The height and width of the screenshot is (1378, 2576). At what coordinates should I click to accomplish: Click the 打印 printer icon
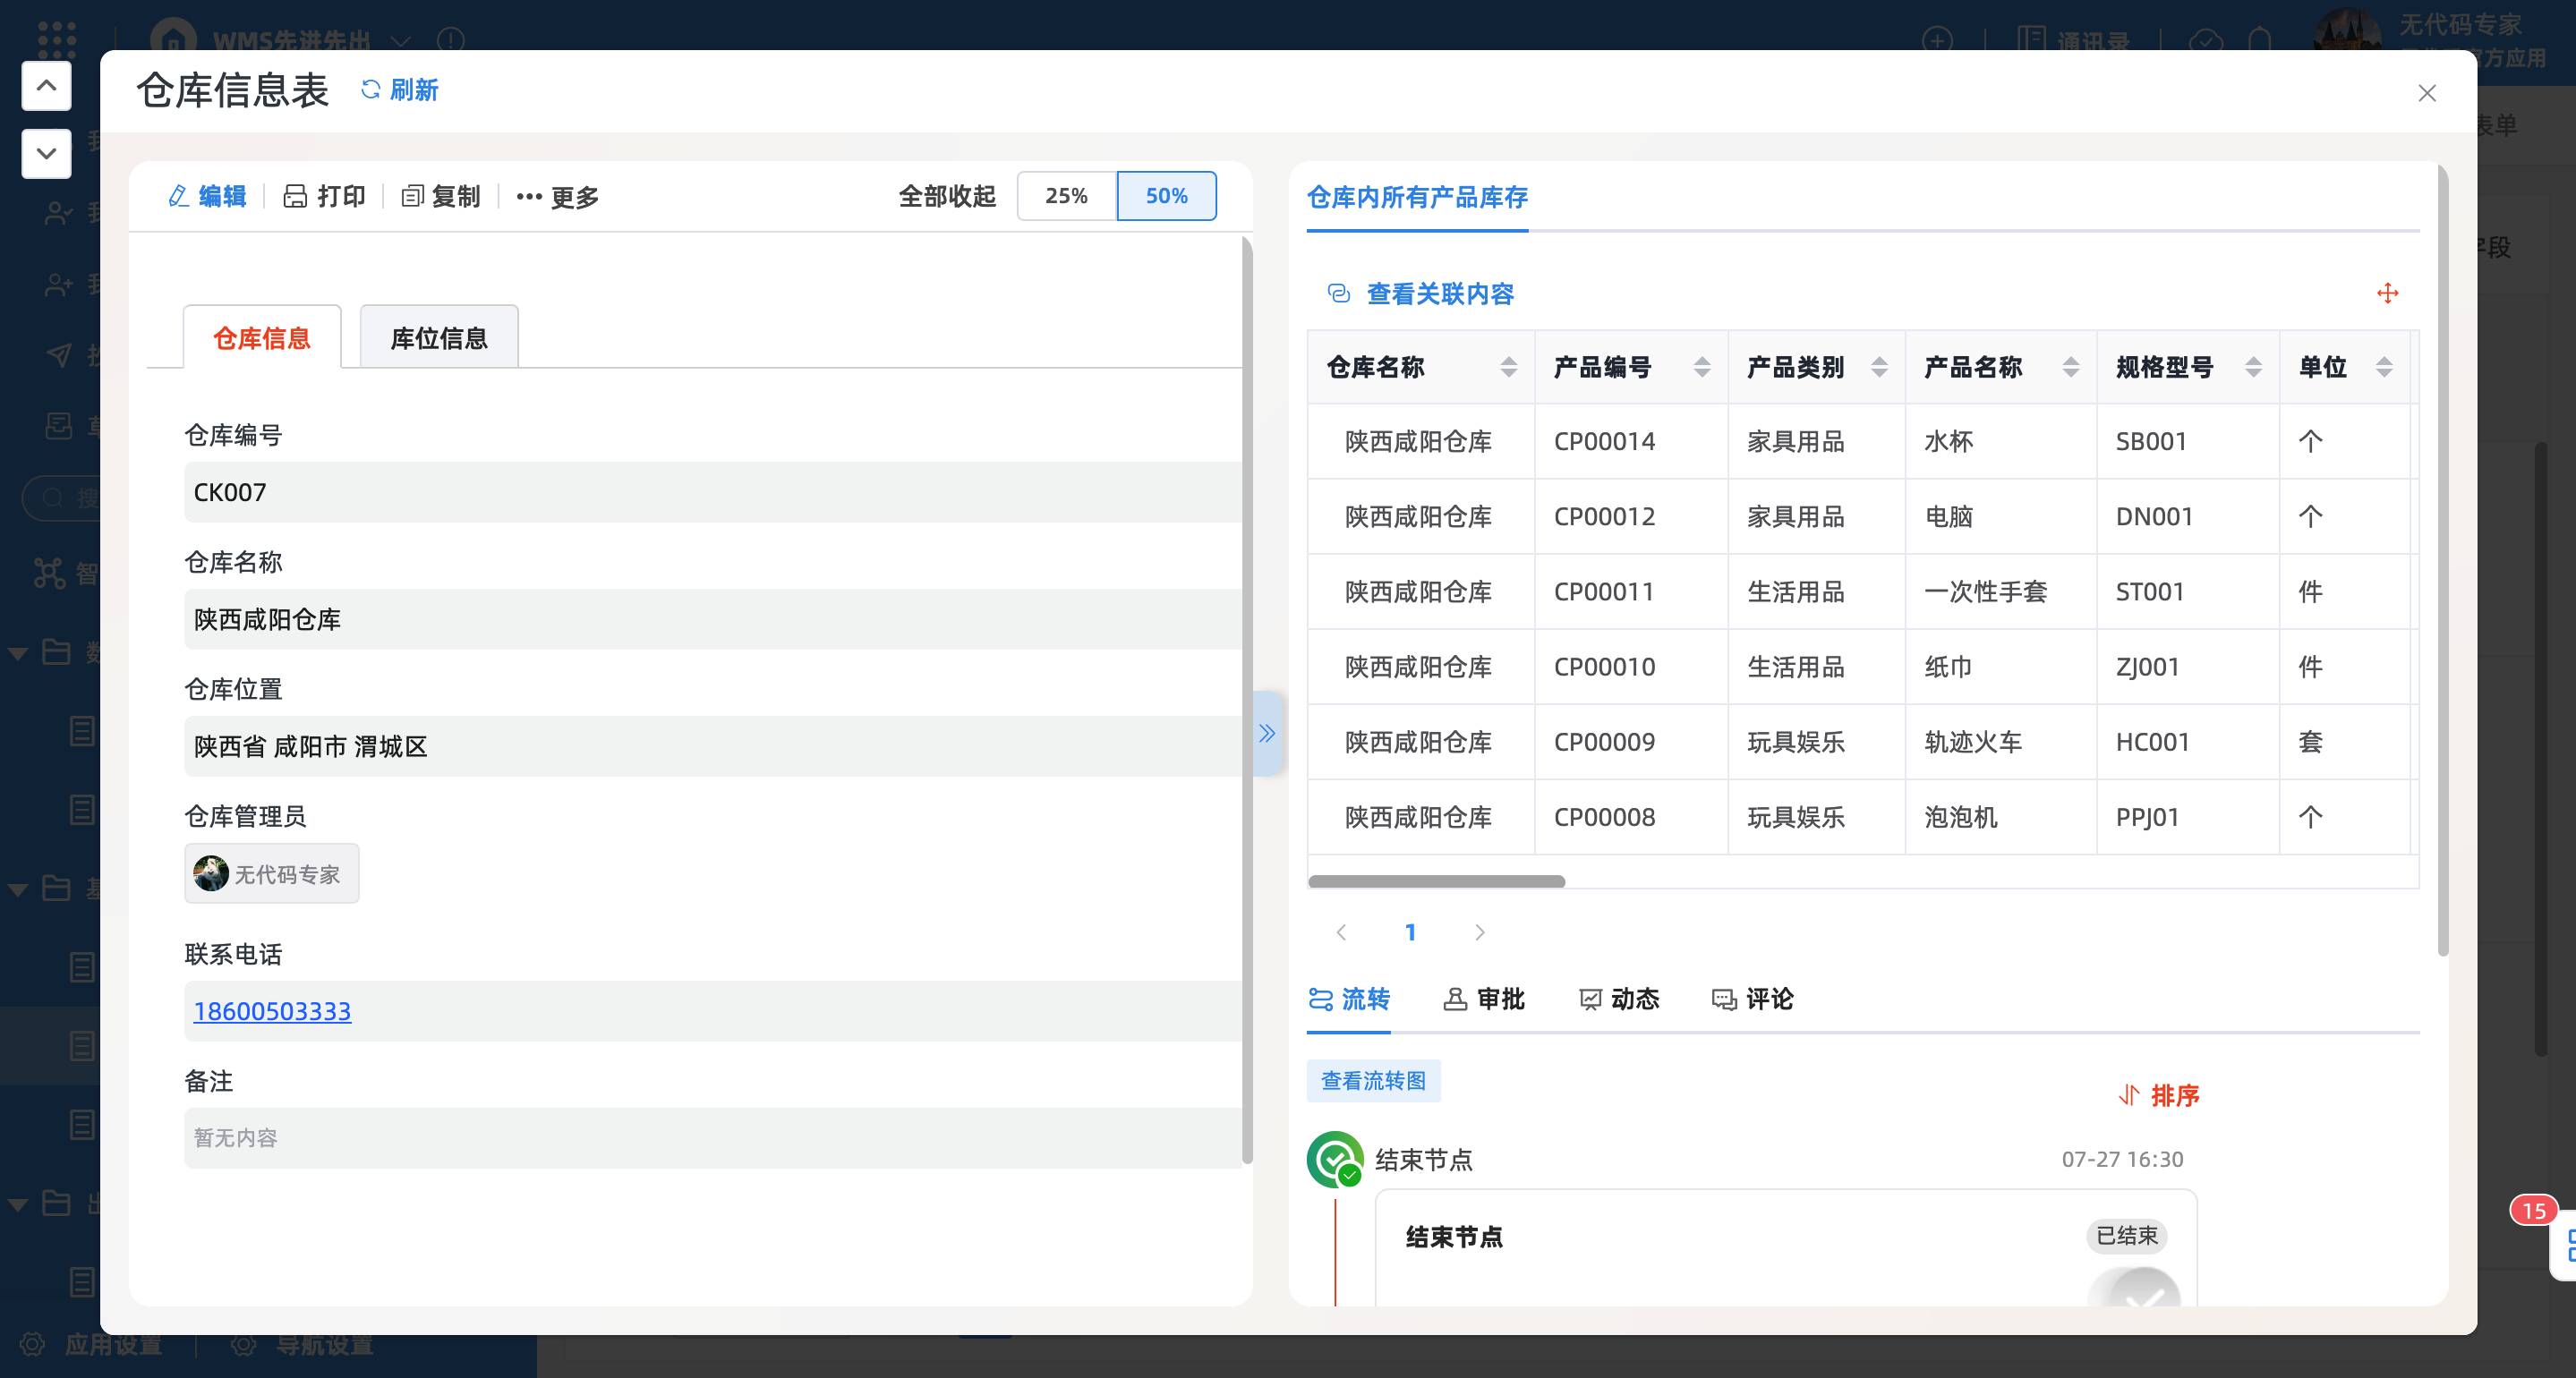pos(295,196)
